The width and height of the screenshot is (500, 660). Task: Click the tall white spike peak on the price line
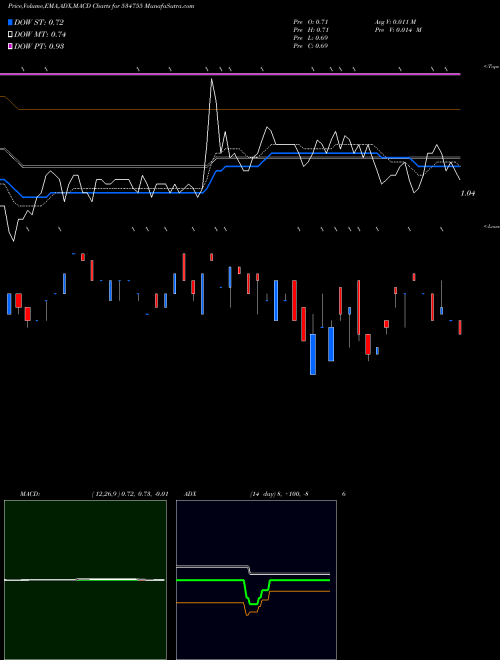click(x=211, y=80)
